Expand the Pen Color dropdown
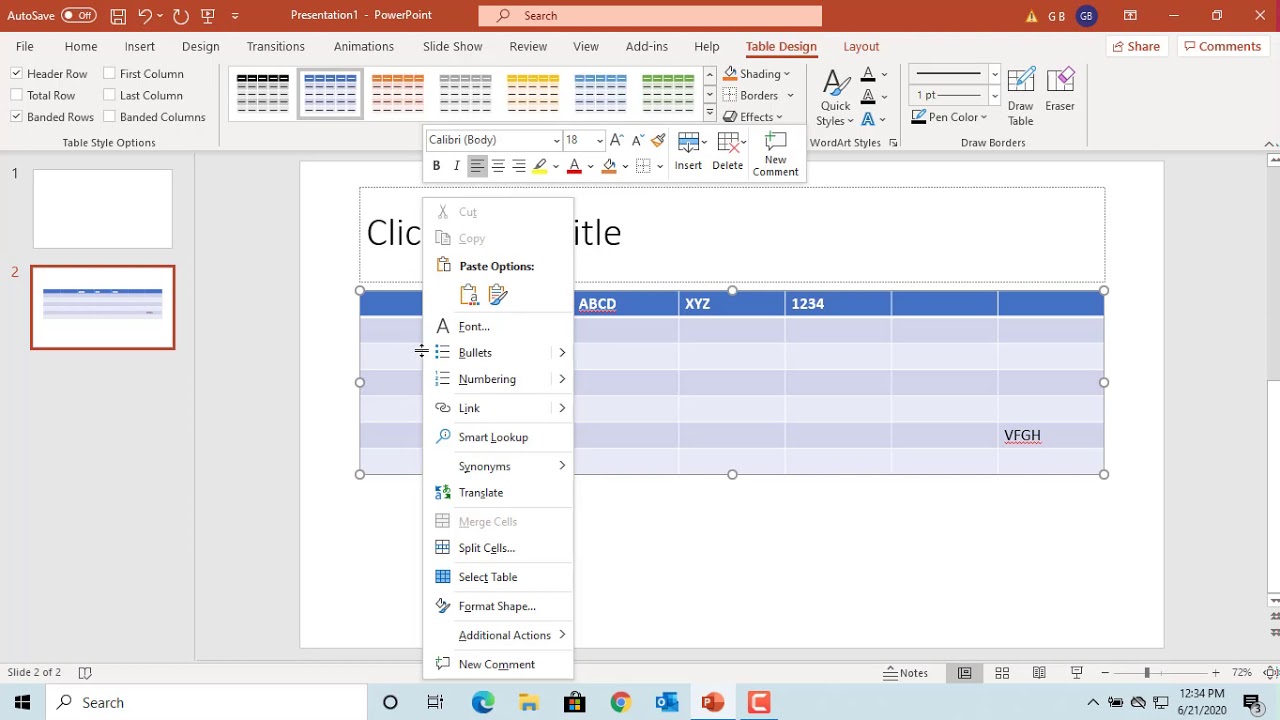The image size is (1280, 720). pyautogui.click(x=983, y=117)
